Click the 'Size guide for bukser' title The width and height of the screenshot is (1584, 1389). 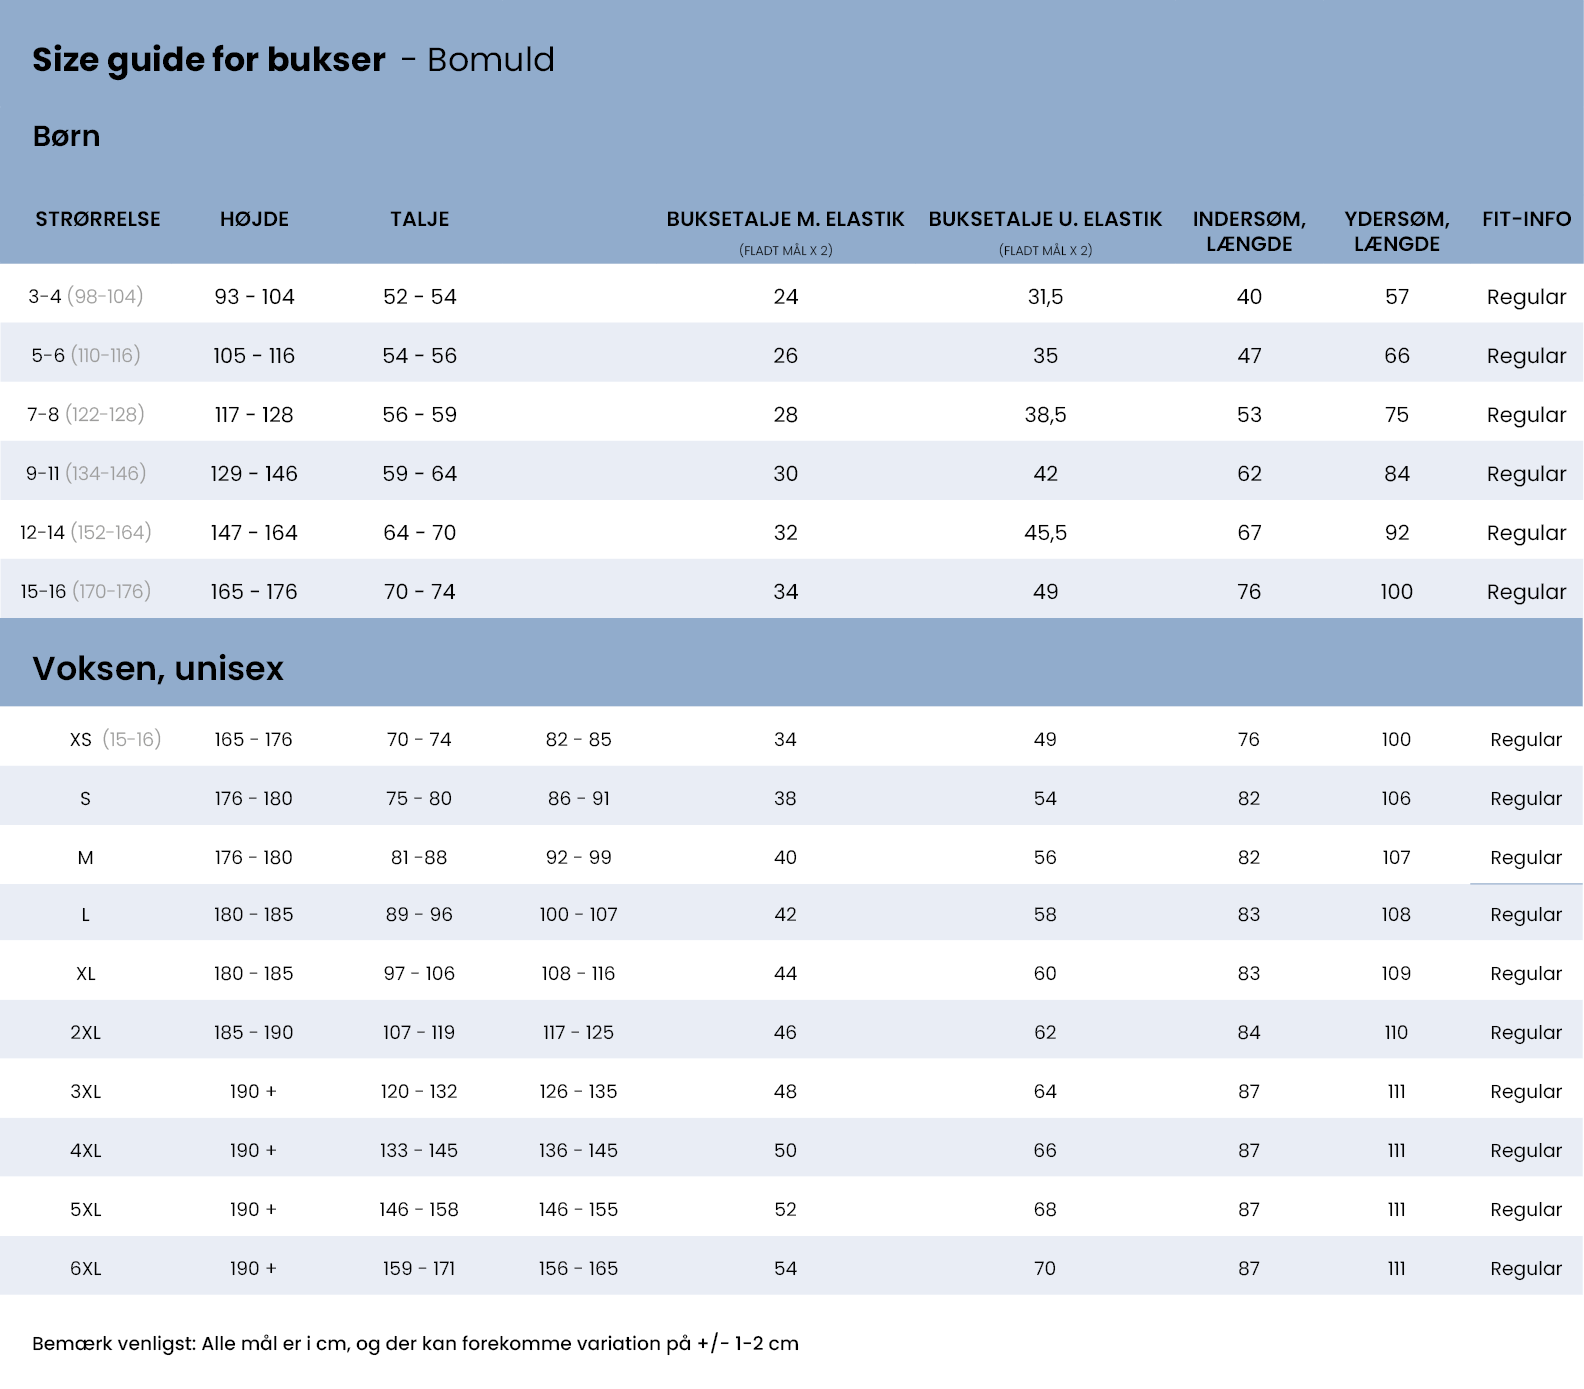[208, 60]
